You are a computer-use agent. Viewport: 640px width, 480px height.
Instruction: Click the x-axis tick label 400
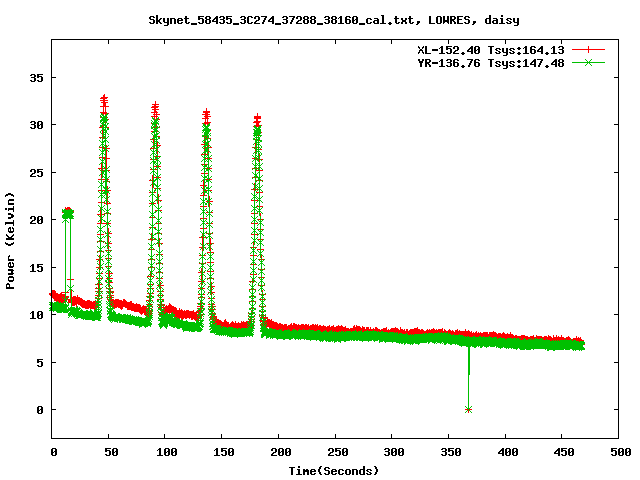point(507,452)
